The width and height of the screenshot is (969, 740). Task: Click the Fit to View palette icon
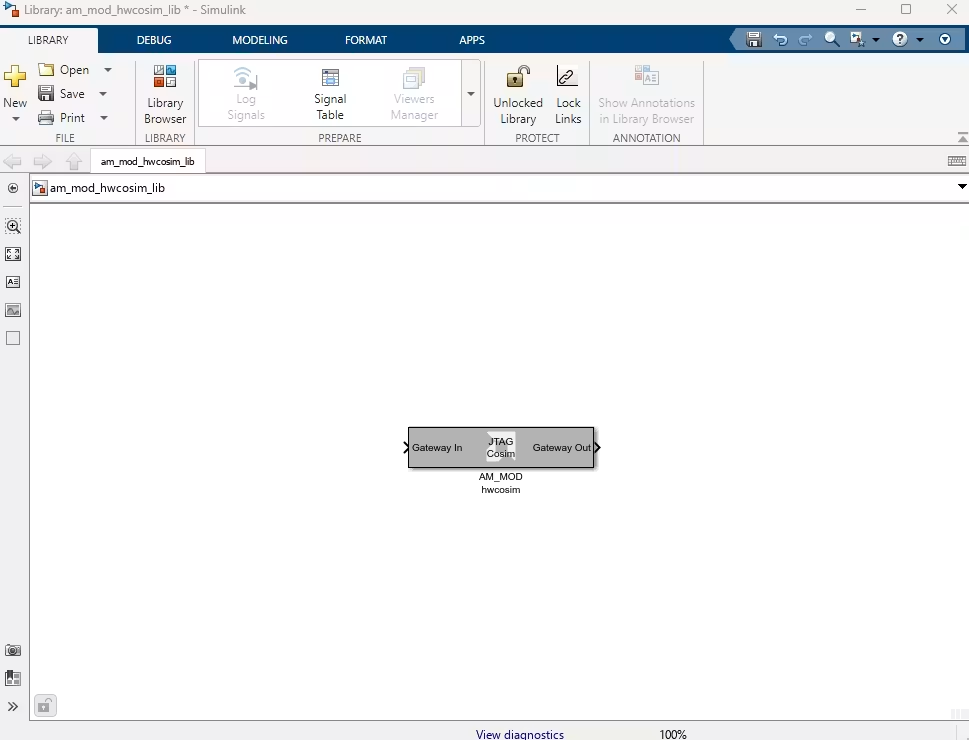[x=13, y=254]
